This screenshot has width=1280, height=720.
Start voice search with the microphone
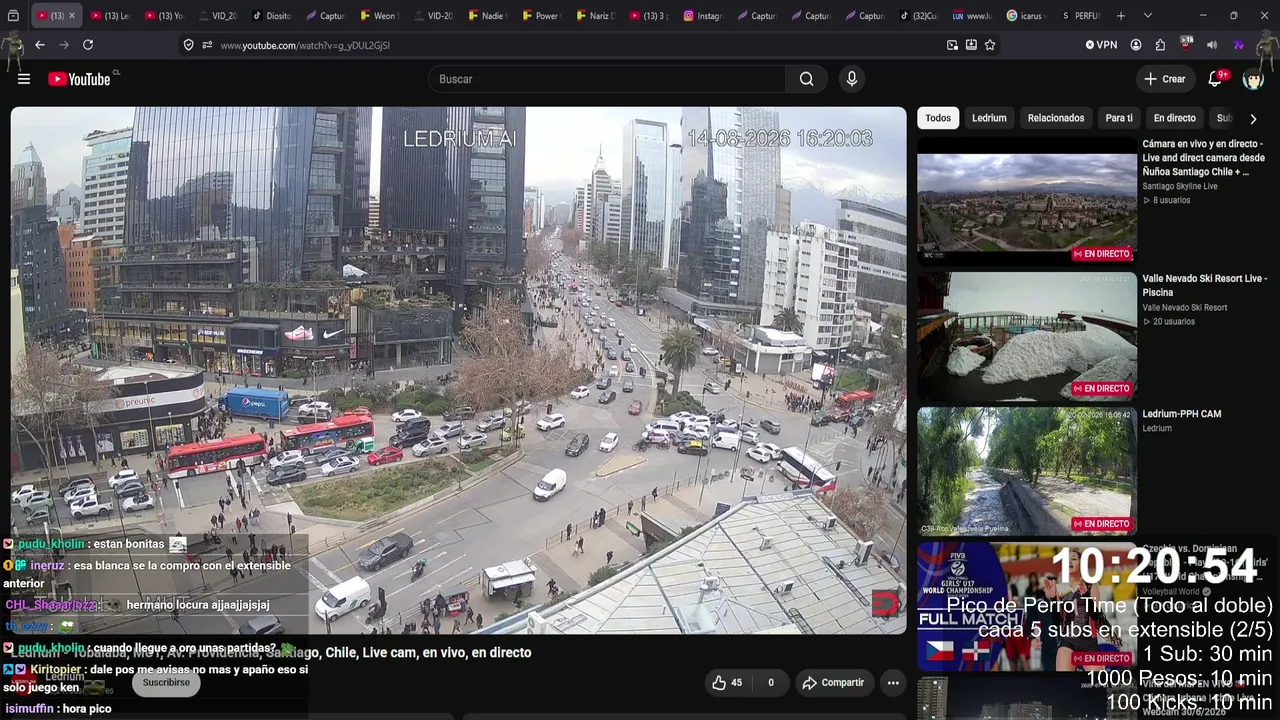[x=851, y=79]
